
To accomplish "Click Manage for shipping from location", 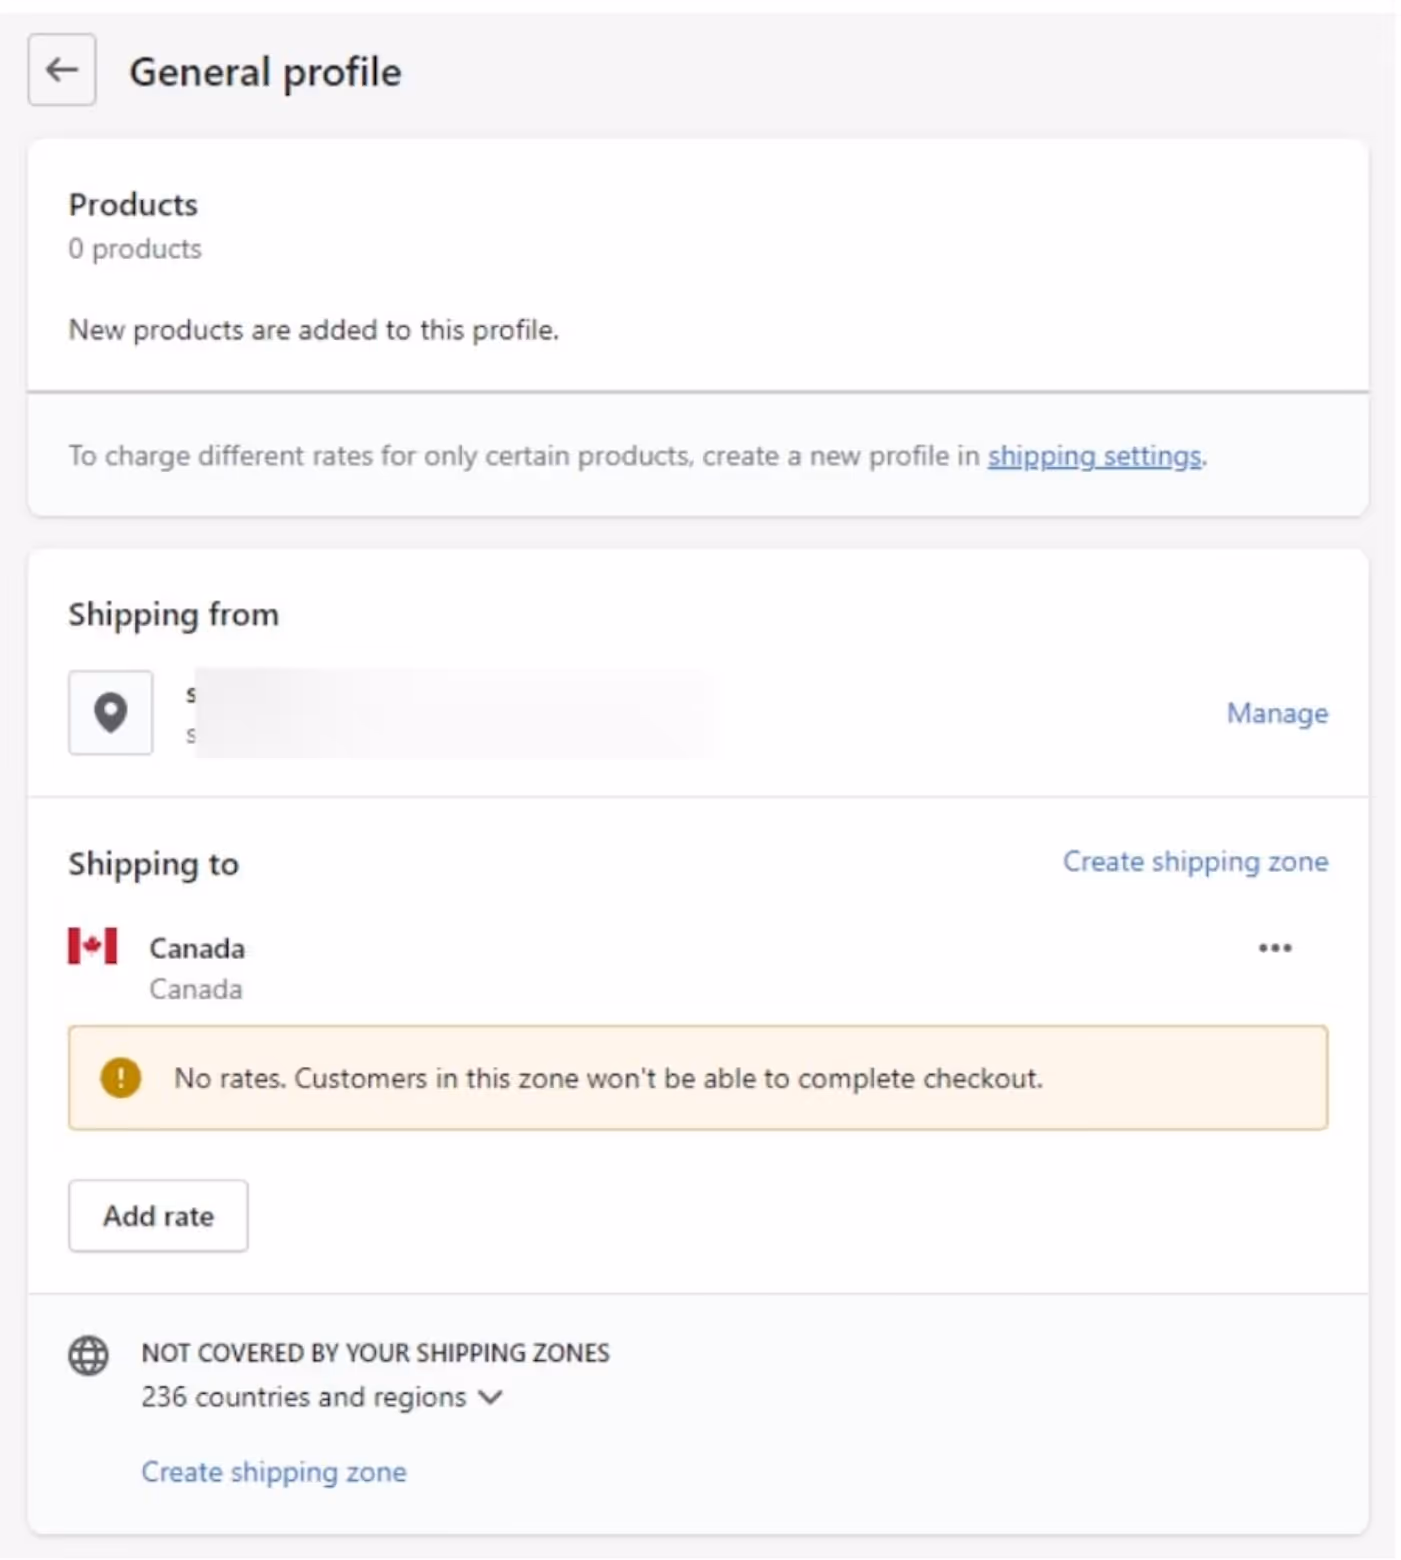I will [1277, 713].
